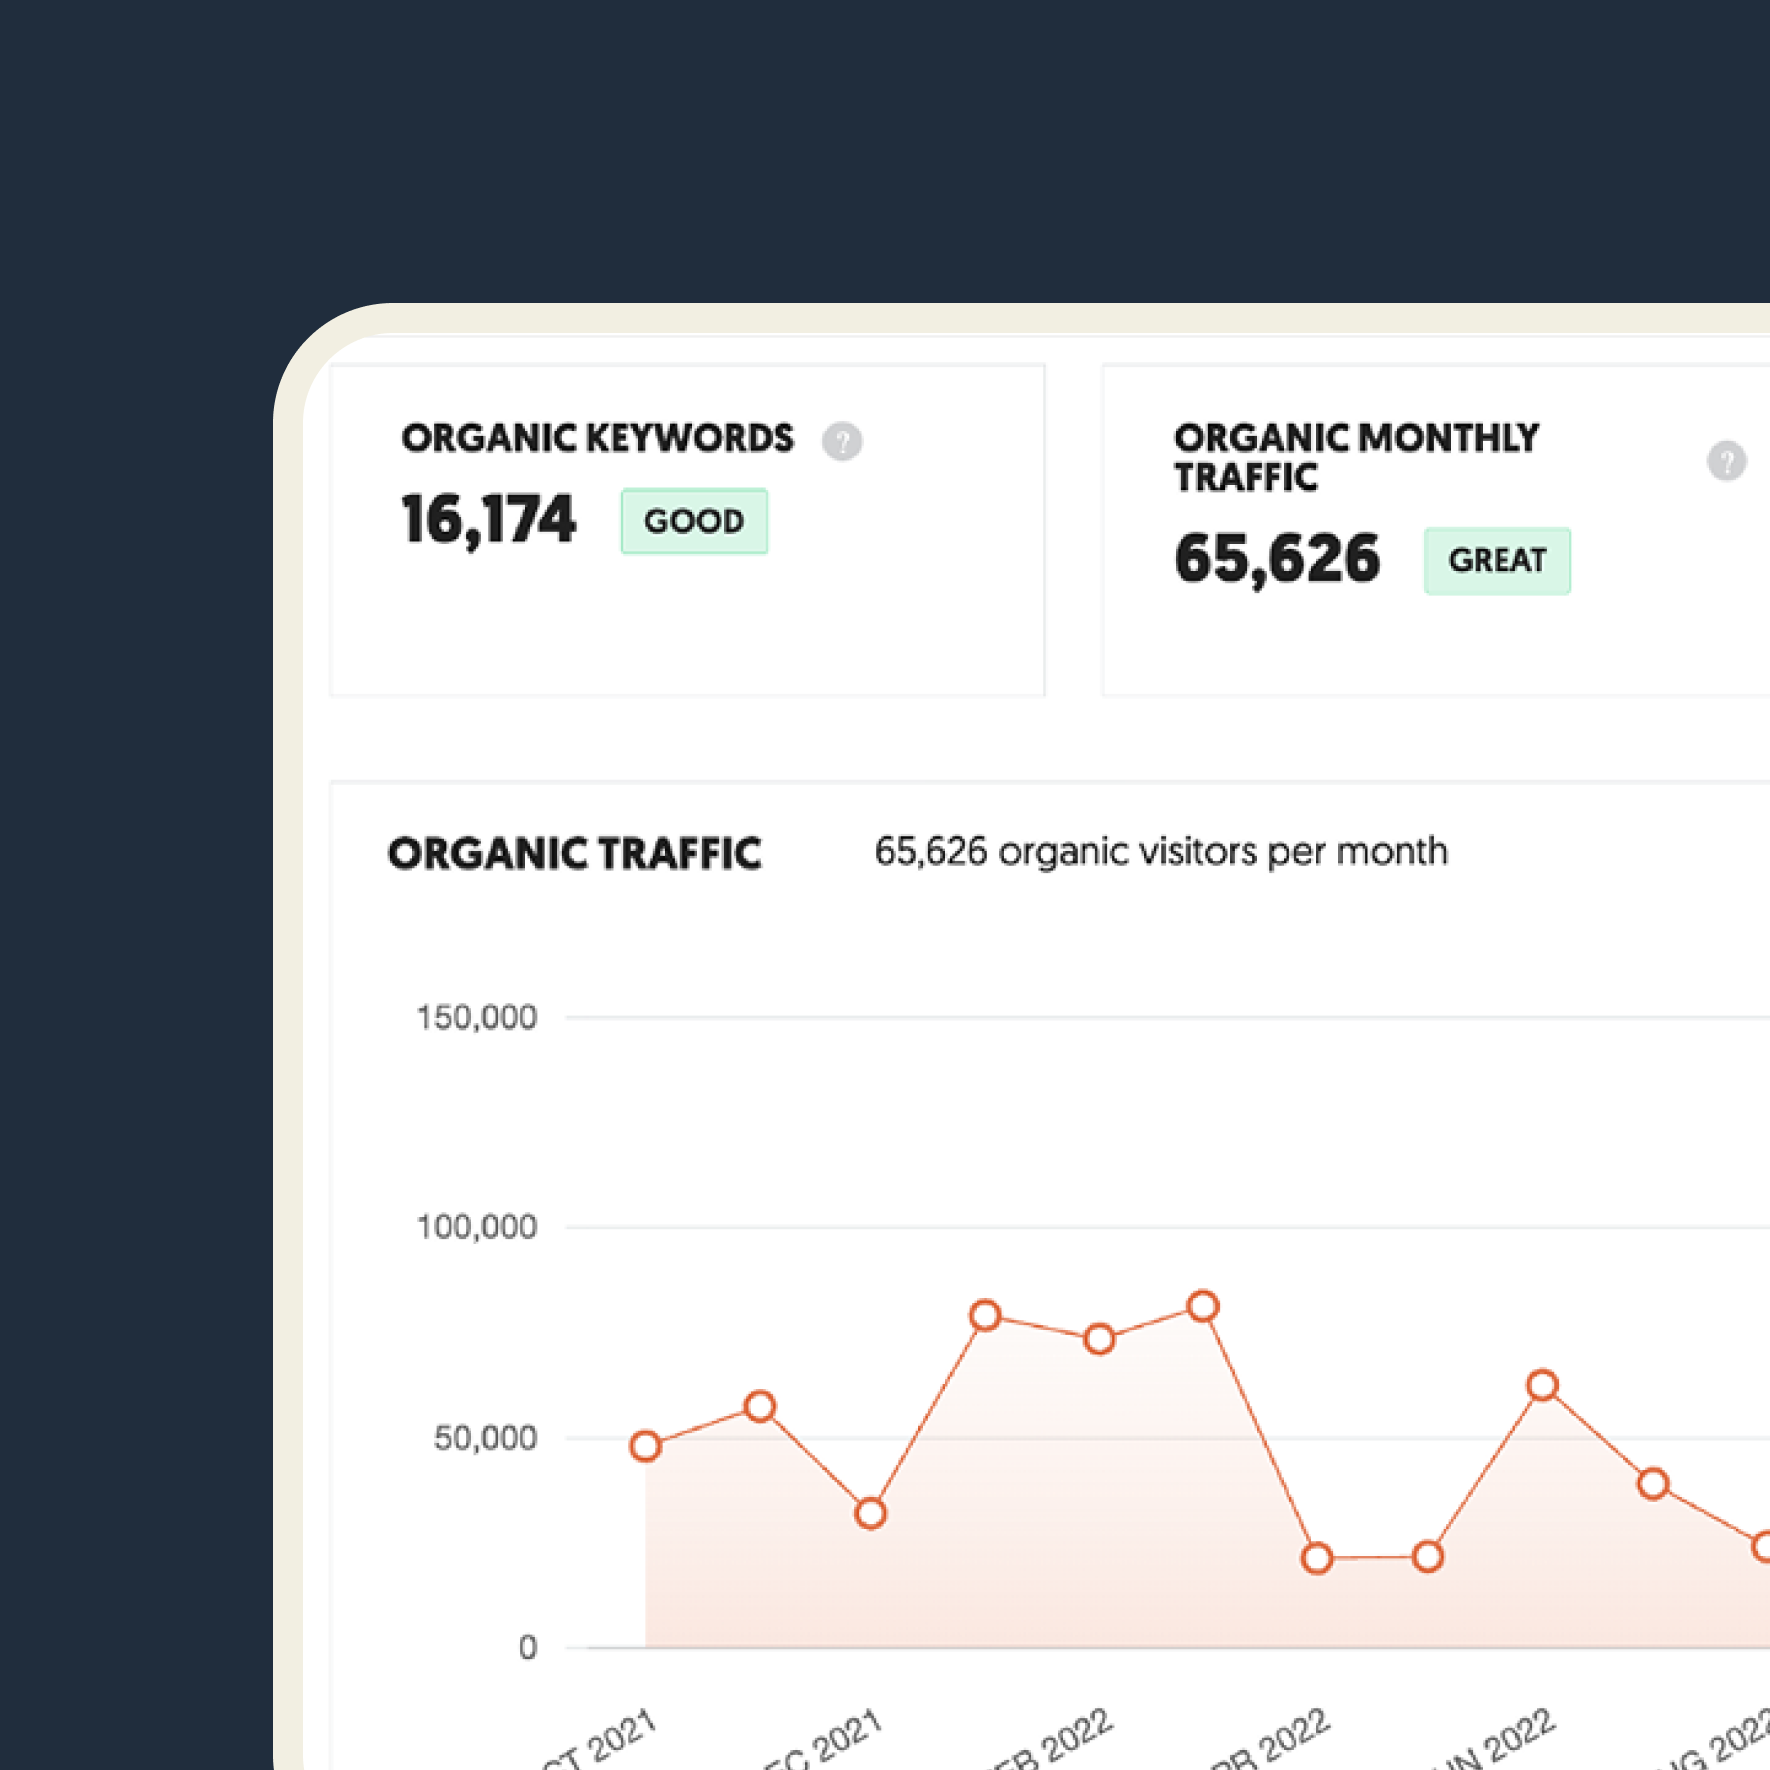This screenshot has height=1770, width=1770.
Task: Click the 0 y-axis label
Action: click(x=528, y=1648)
